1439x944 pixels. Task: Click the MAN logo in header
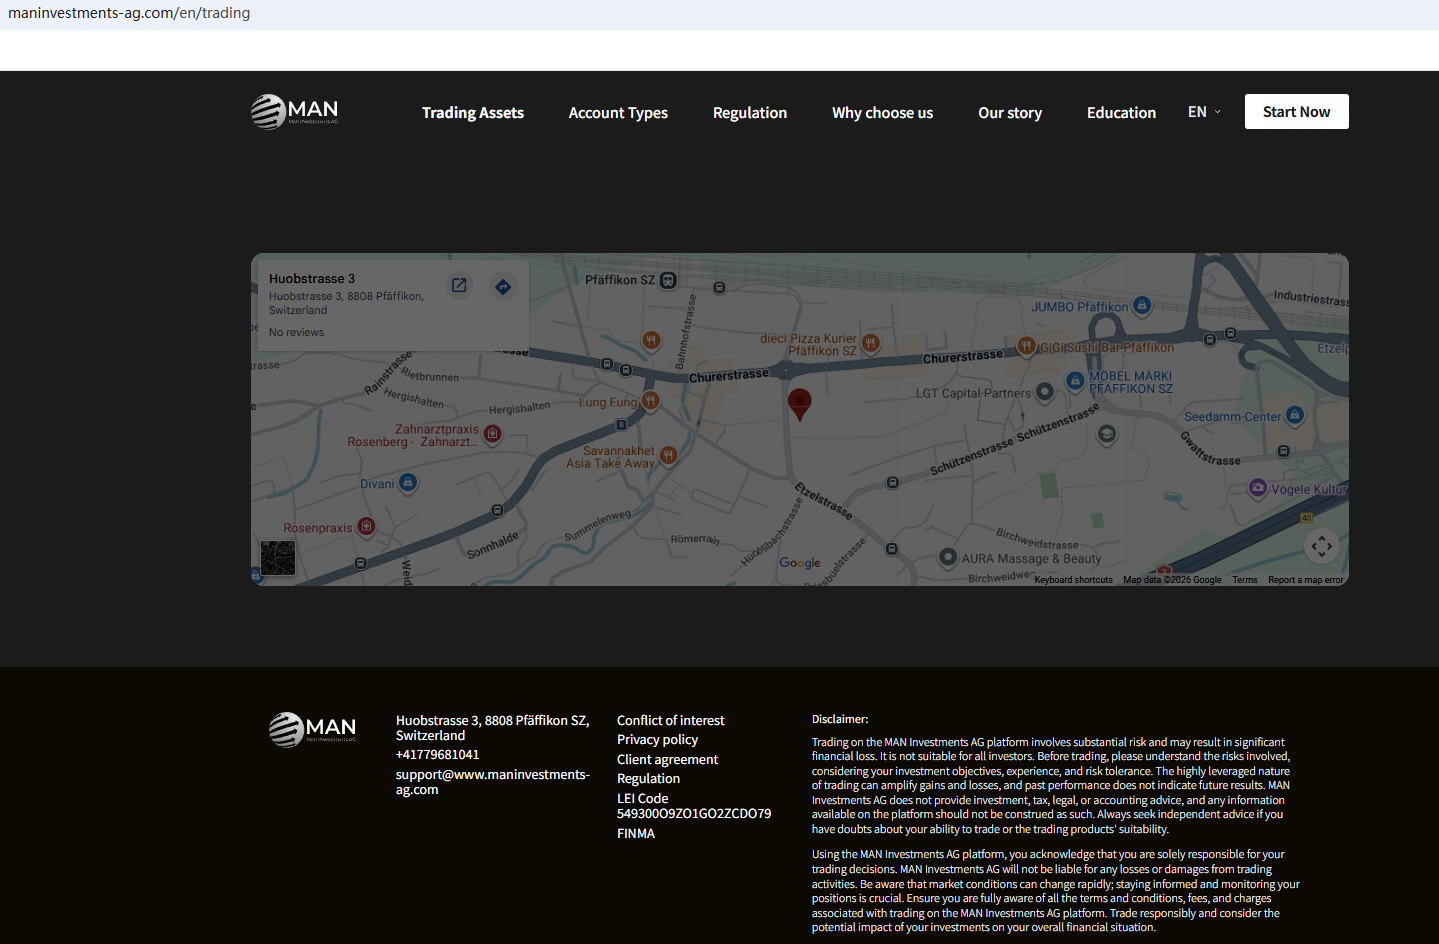(295, 112)
